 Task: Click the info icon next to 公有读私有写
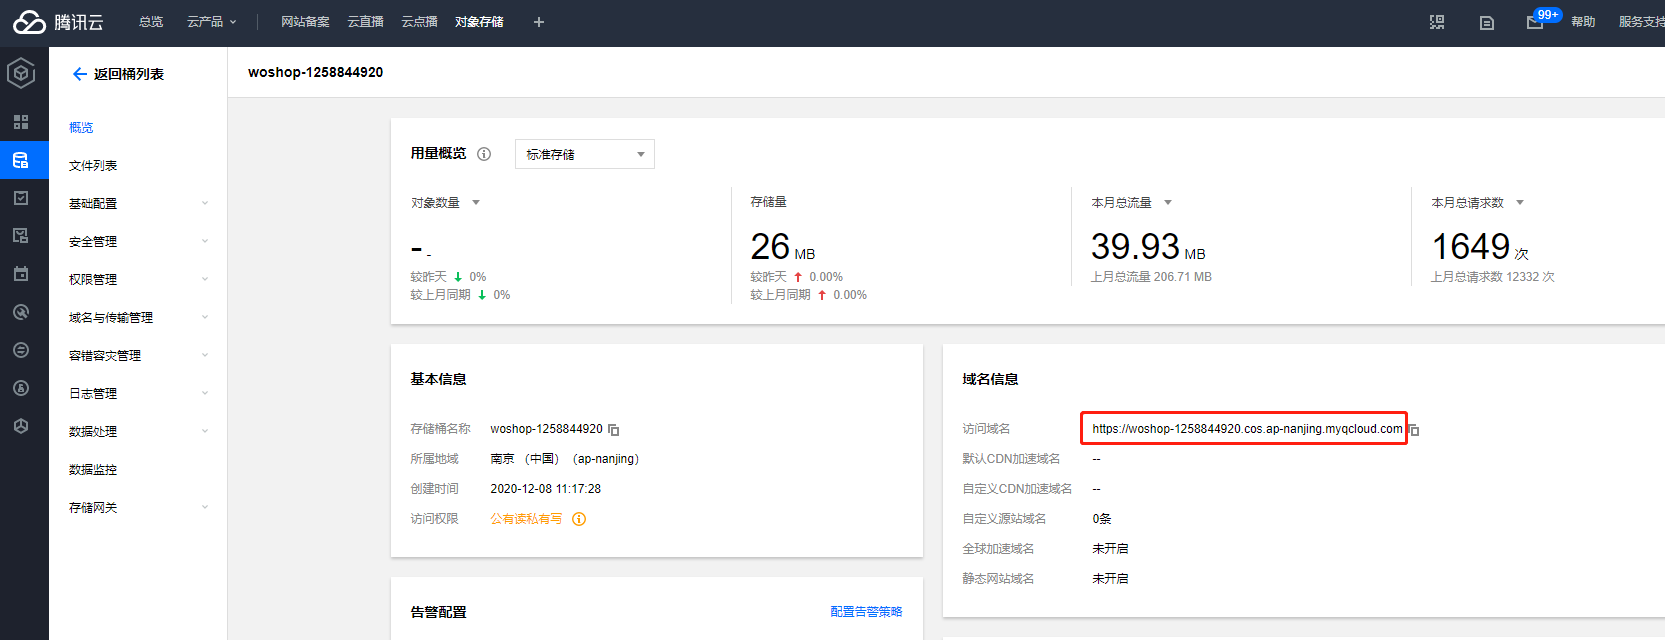(x=579, y=519)
